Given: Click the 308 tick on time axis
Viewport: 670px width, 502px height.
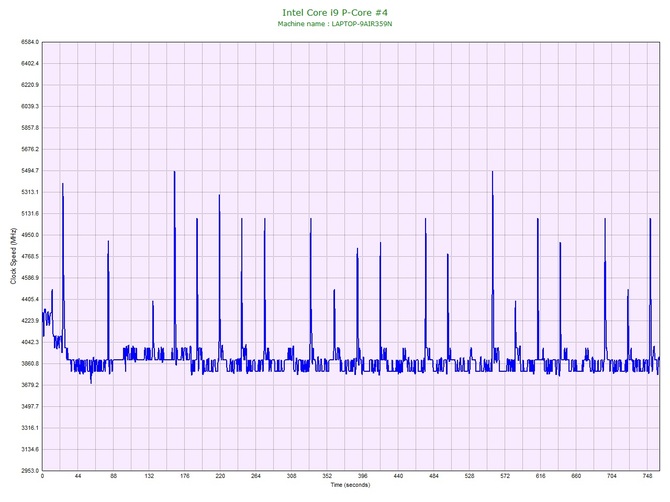Looking at the screenshot, I should [291, 476].
